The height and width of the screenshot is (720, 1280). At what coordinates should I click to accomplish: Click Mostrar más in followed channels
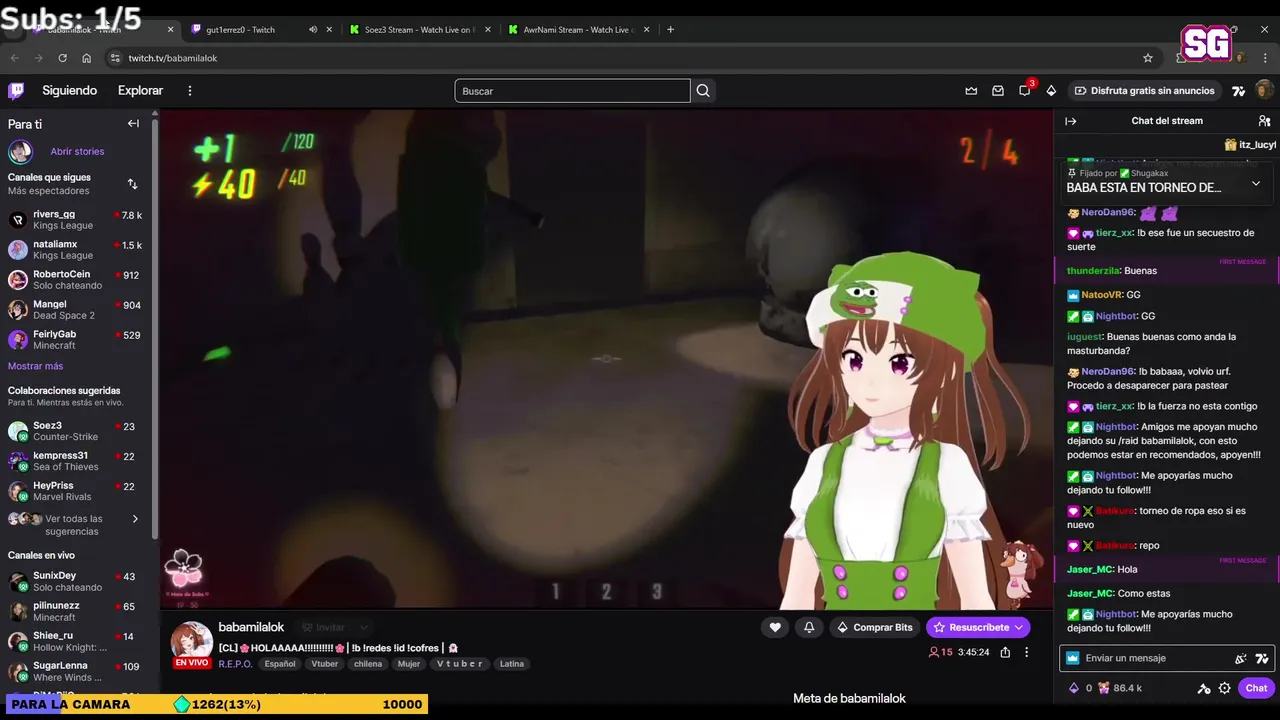[35, 366]
